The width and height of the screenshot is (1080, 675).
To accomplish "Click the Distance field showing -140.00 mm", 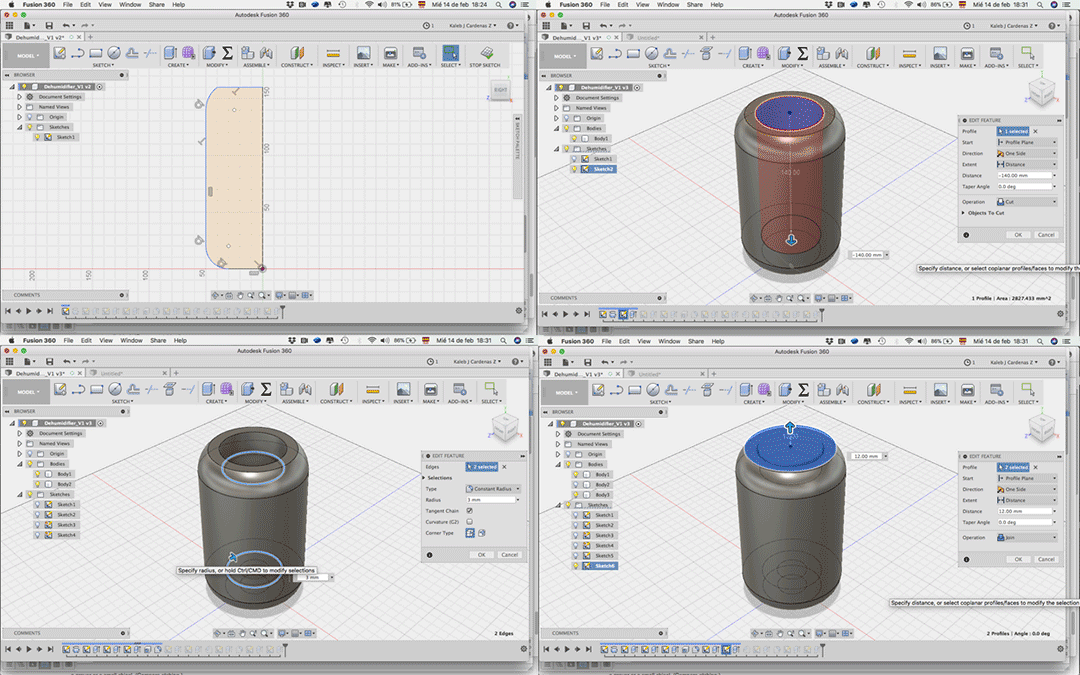I will click(1024, 175).
